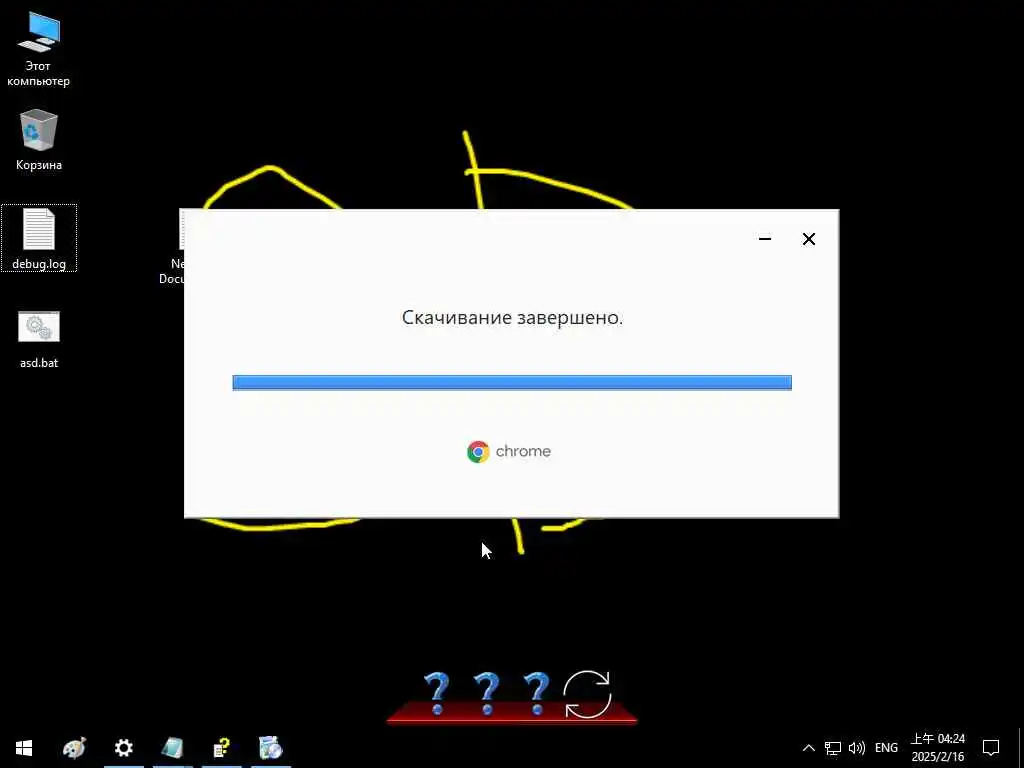Click the white circular refresh arrows icon
This screenshot has width=1024, height=768.
[587, 694]
